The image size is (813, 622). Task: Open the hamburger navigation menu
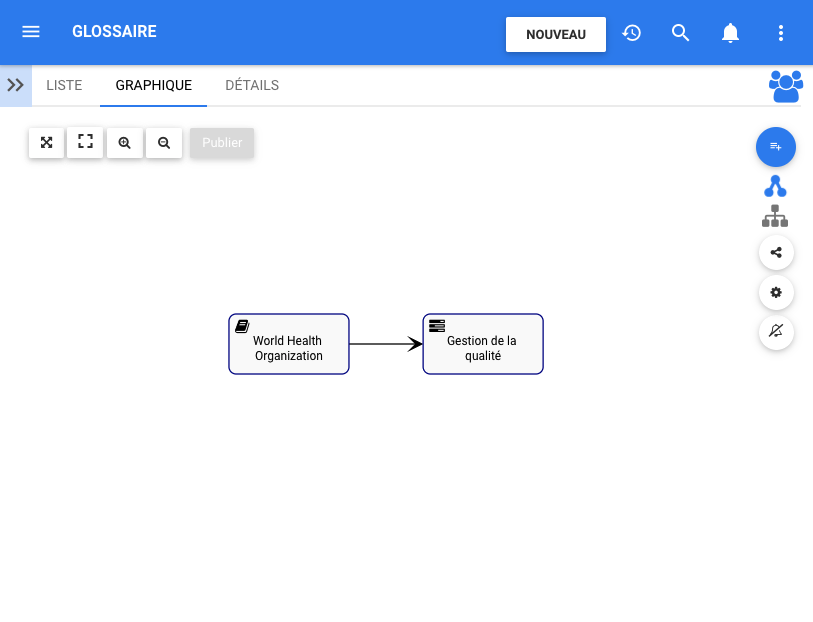coord(31,32)
